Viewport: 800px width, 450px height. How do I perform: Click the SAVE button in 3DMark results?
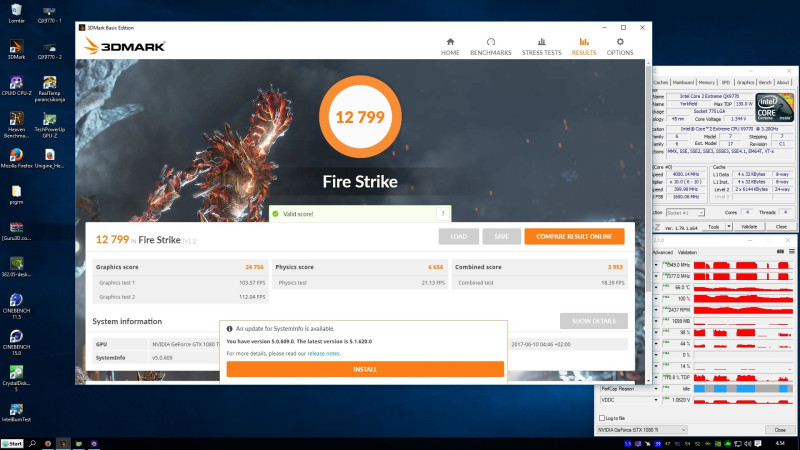coord(502,236)
